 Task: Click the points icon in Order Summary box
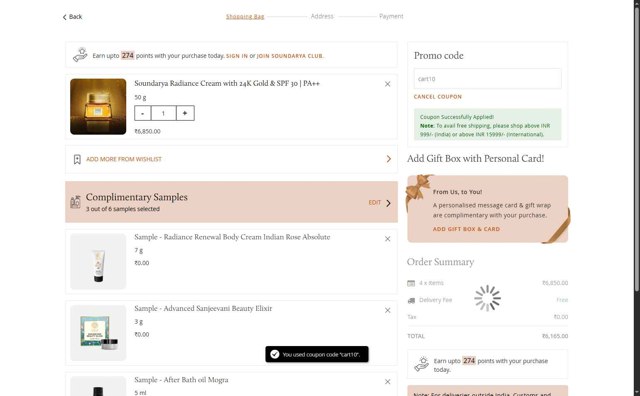[x=422, y=364]
